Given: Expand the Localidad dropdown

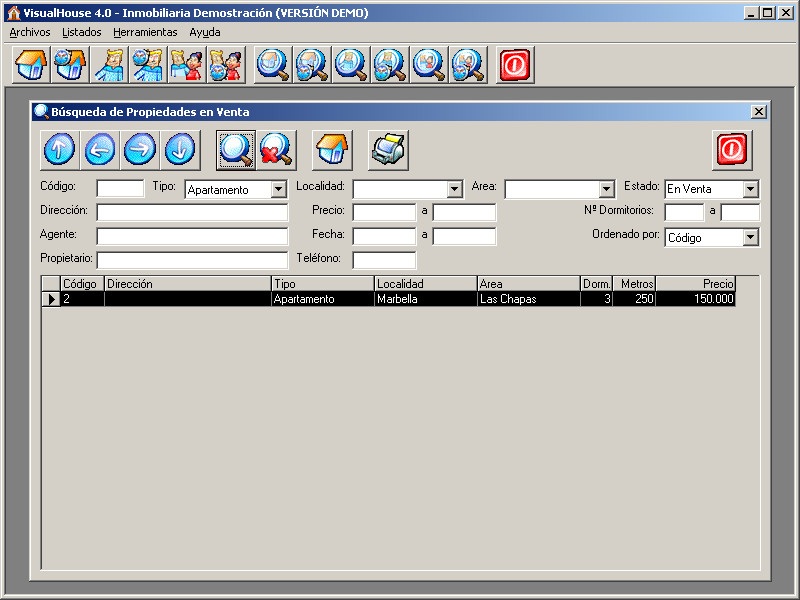Looking at the screenshot, I should click(x=454, y=189).
